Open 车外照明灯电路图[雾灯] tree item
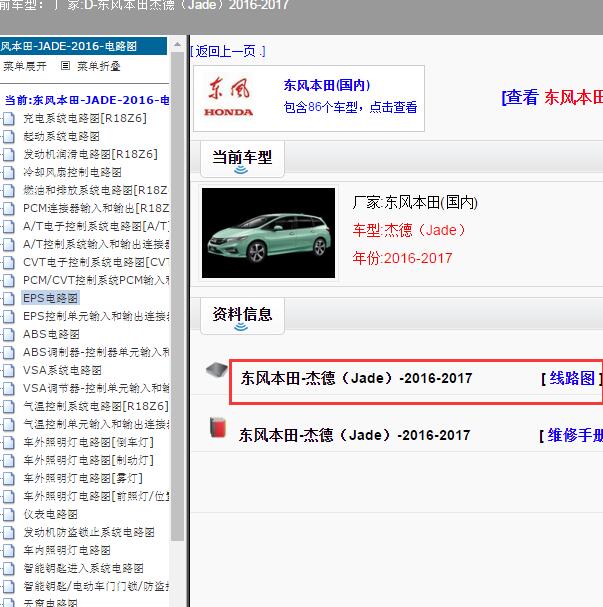The image size is (603, 607). click(83, 478)
